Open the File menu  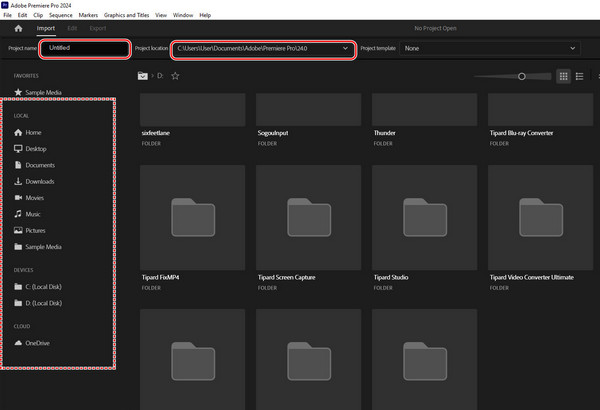coord(7,15)
